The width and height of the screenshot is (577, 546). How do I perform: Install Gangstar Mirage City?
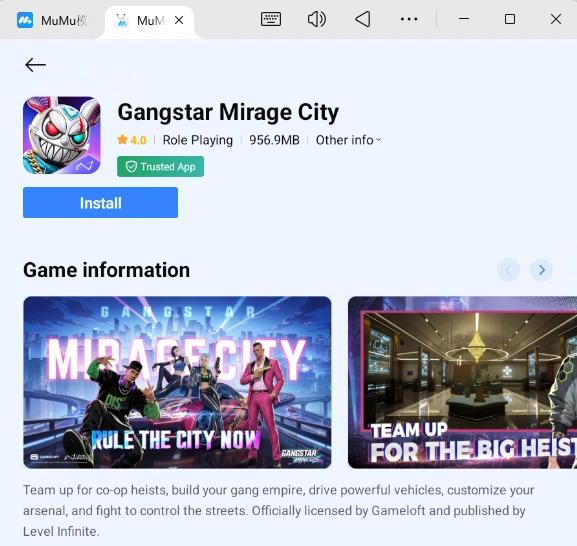pos(100,203)
